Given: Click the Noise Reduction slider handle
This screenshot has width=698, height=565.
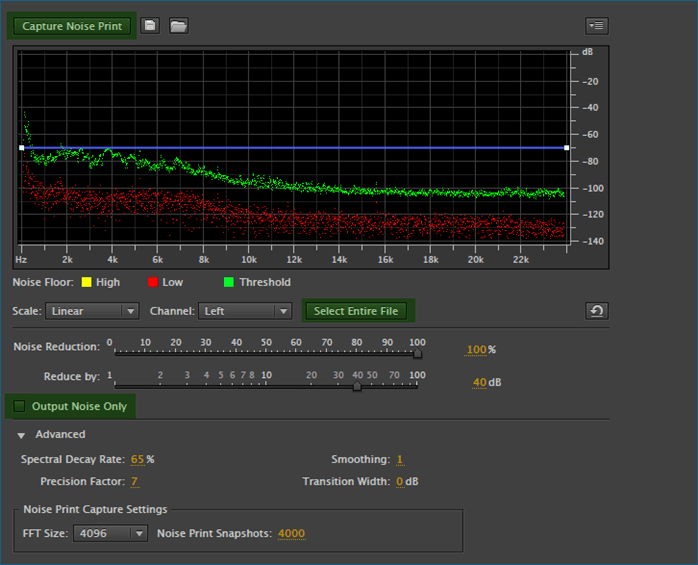Looking at the screenshot, I should (417, 353).
